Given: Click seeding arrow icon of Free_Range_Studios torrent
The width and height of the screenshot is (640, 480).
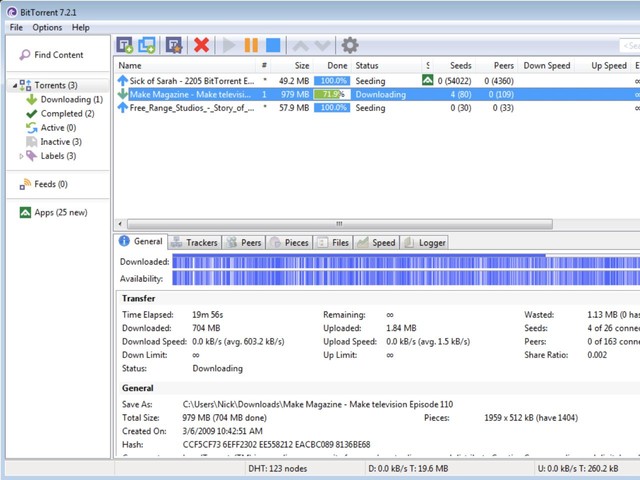Looking at the screenshot, I should (122, 107).
